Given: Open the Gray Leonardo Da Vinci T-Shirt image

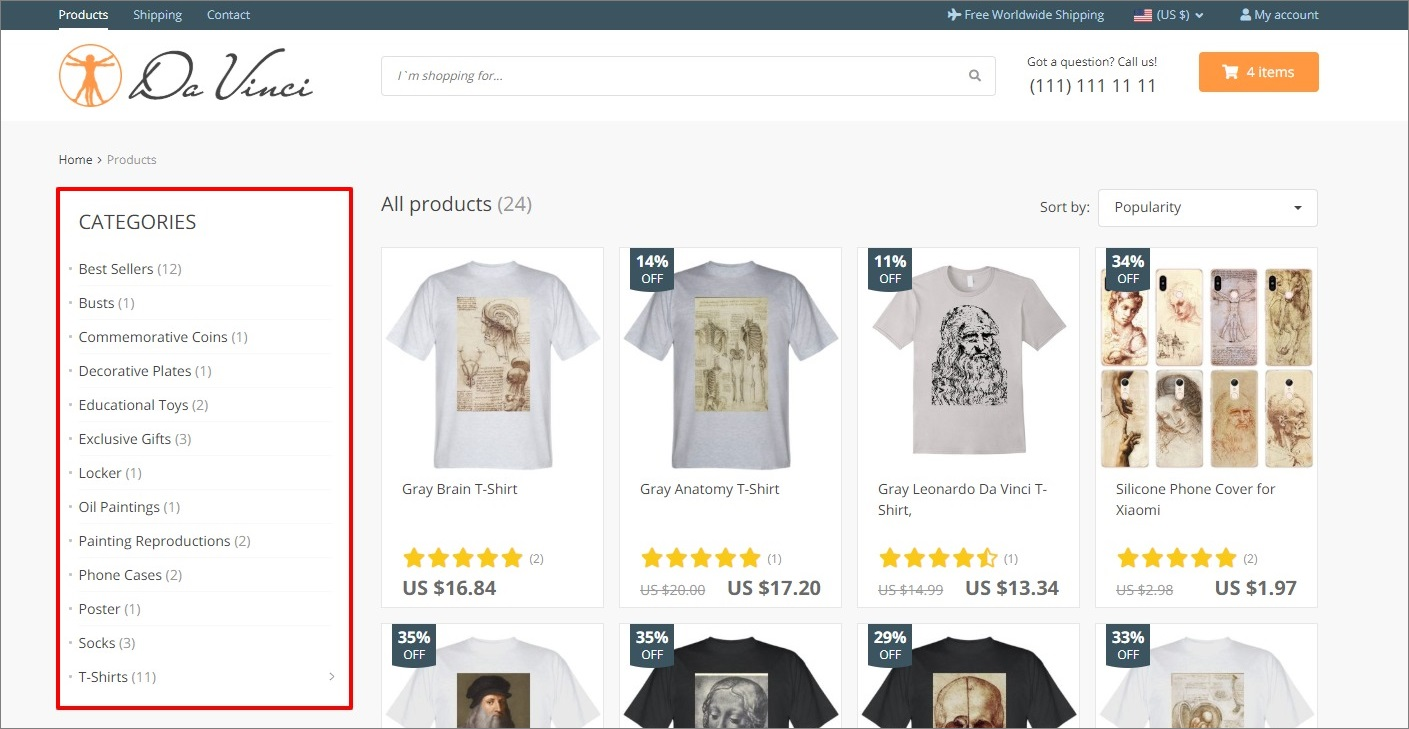Looking at the screenshot, I should (x=968, y=358).
